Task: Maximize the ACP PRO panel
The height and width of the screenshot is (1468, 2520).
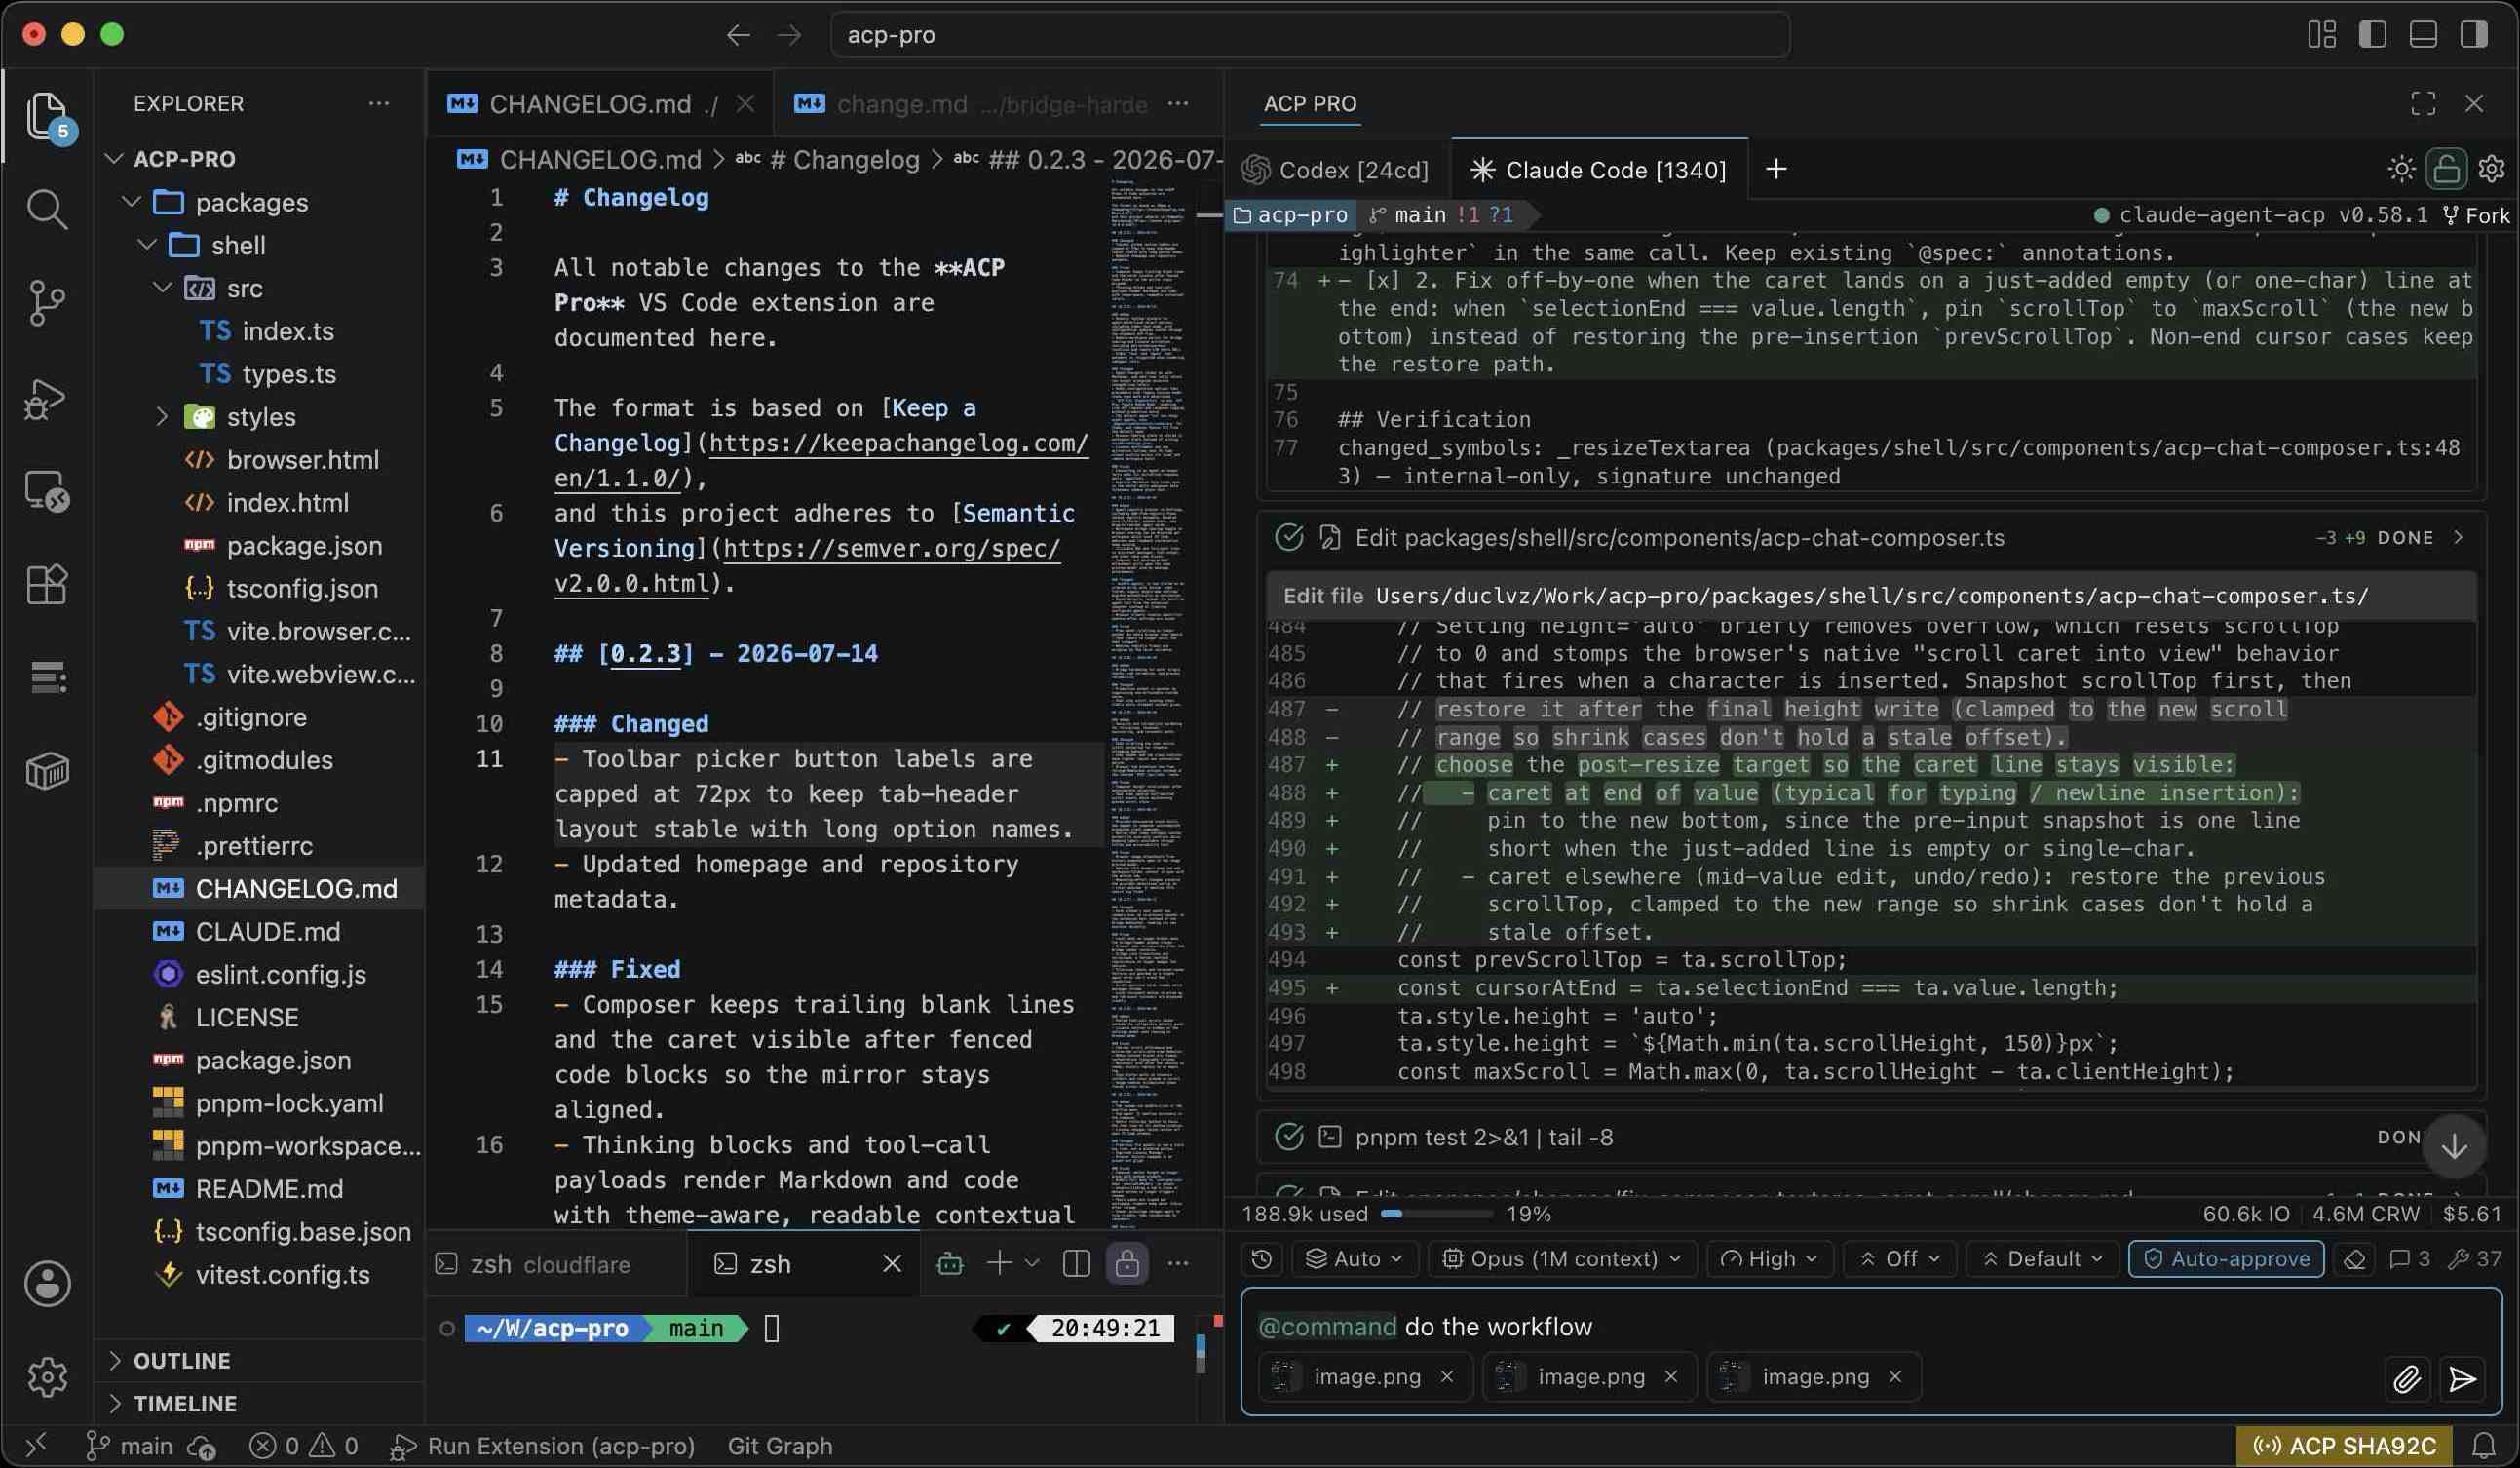Action: pyautogui.click(x=2423, y=103)
